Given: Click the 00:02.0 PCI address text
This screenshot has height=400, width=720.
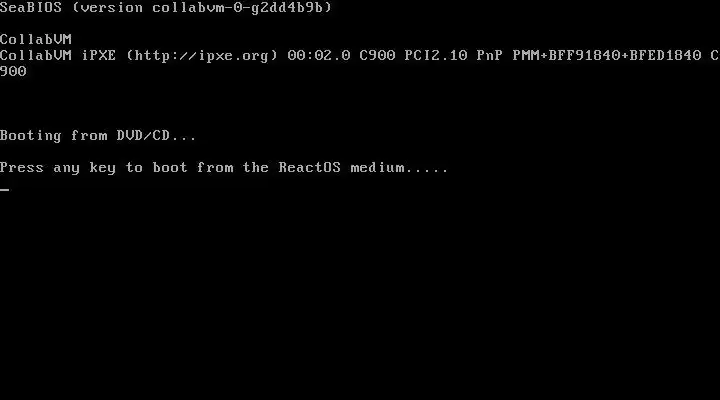Looking at the screenshot, I should (x=319, y=56).
